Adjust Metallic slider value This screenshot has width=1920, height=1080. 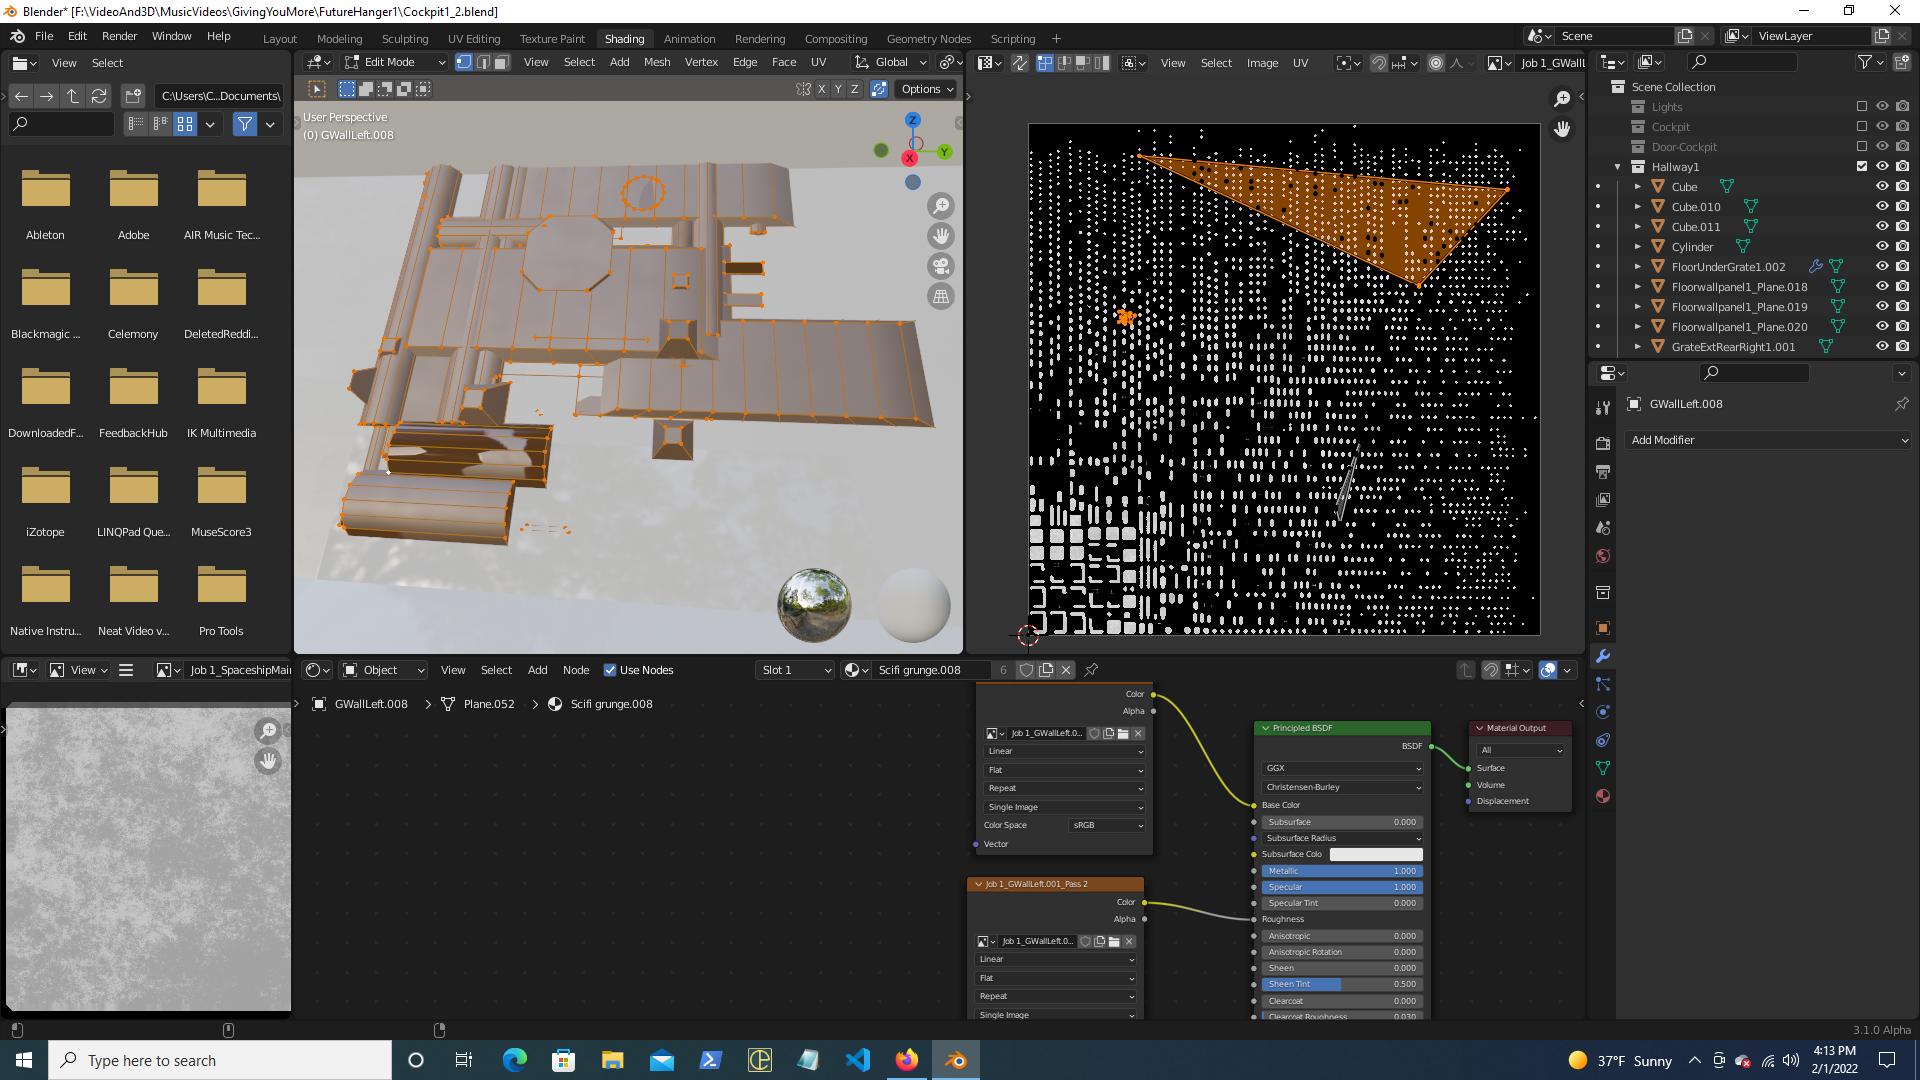(x=1342, y=871)
